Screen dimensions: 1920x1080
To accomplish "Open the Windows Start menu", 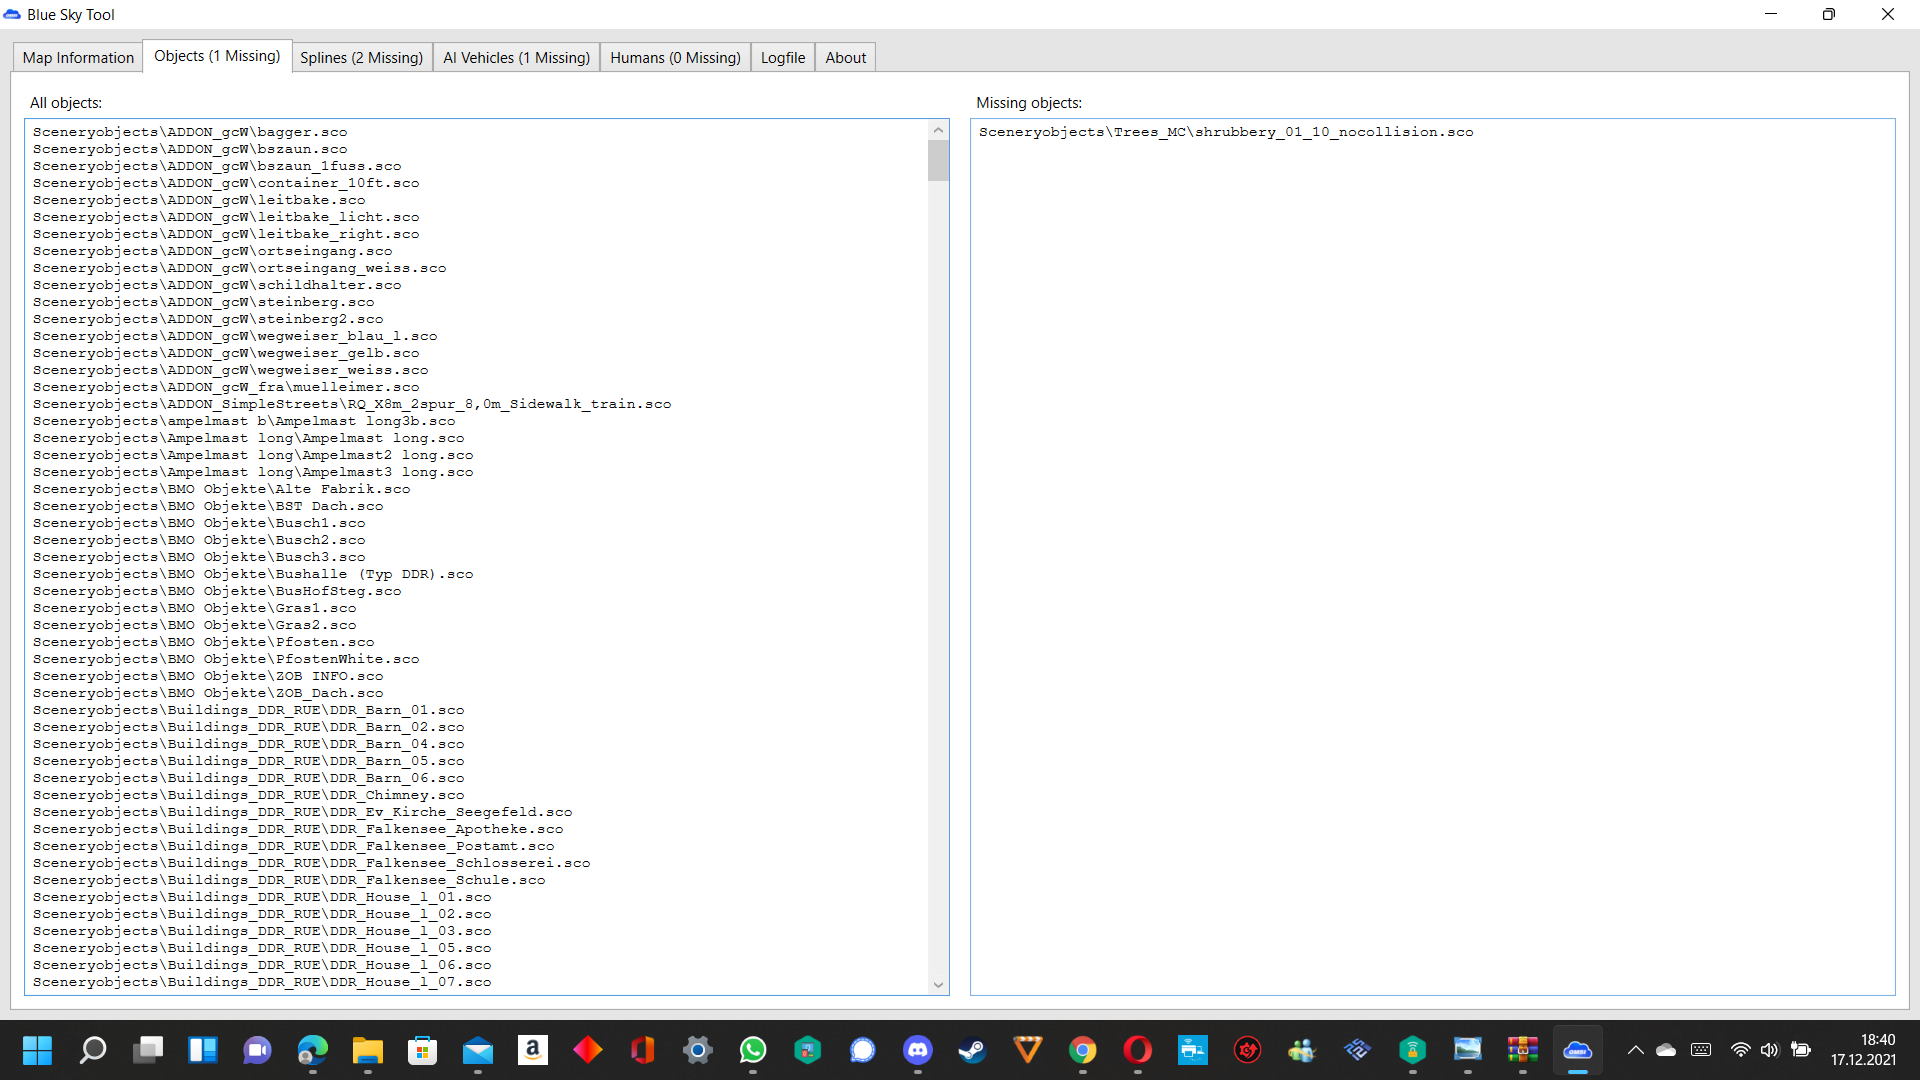I will point(37,1050).
